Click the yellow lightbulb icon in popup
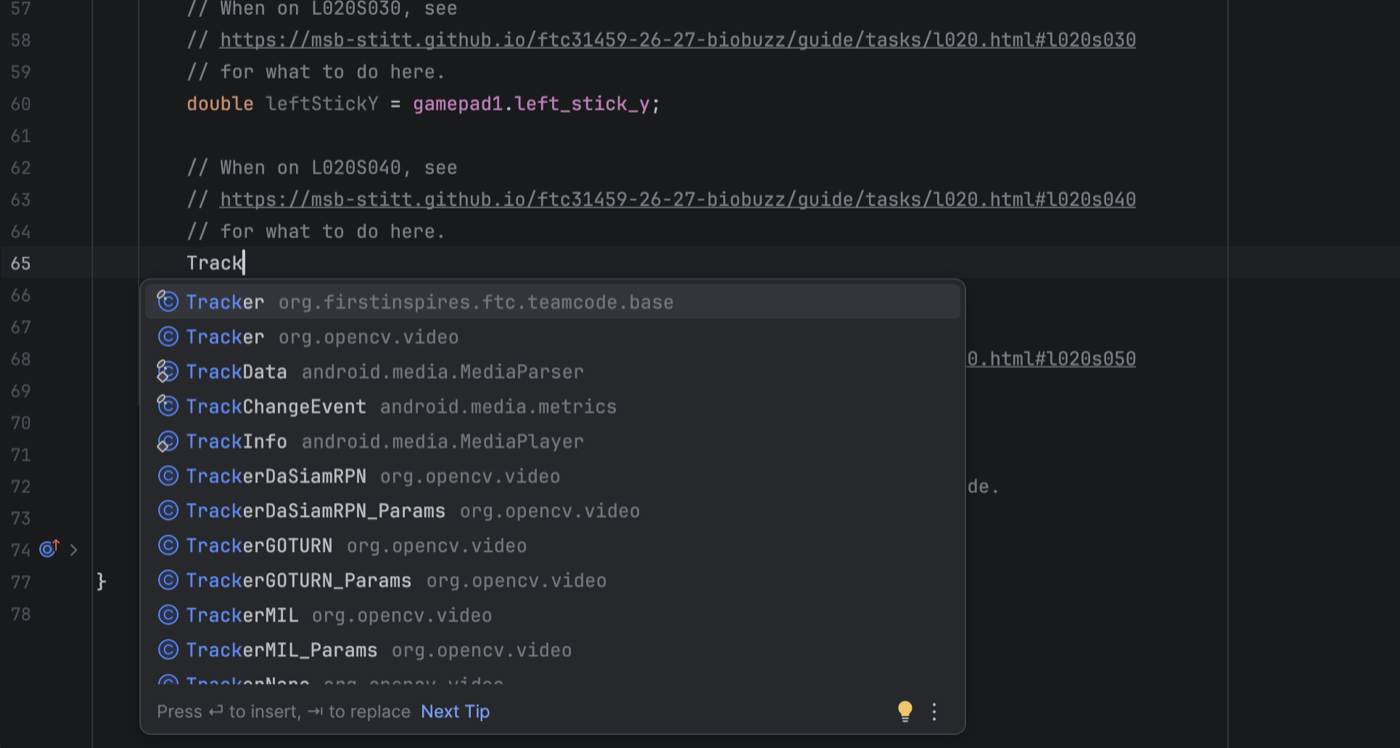This screenshot has width=1400, height=748. pos(905,711)
